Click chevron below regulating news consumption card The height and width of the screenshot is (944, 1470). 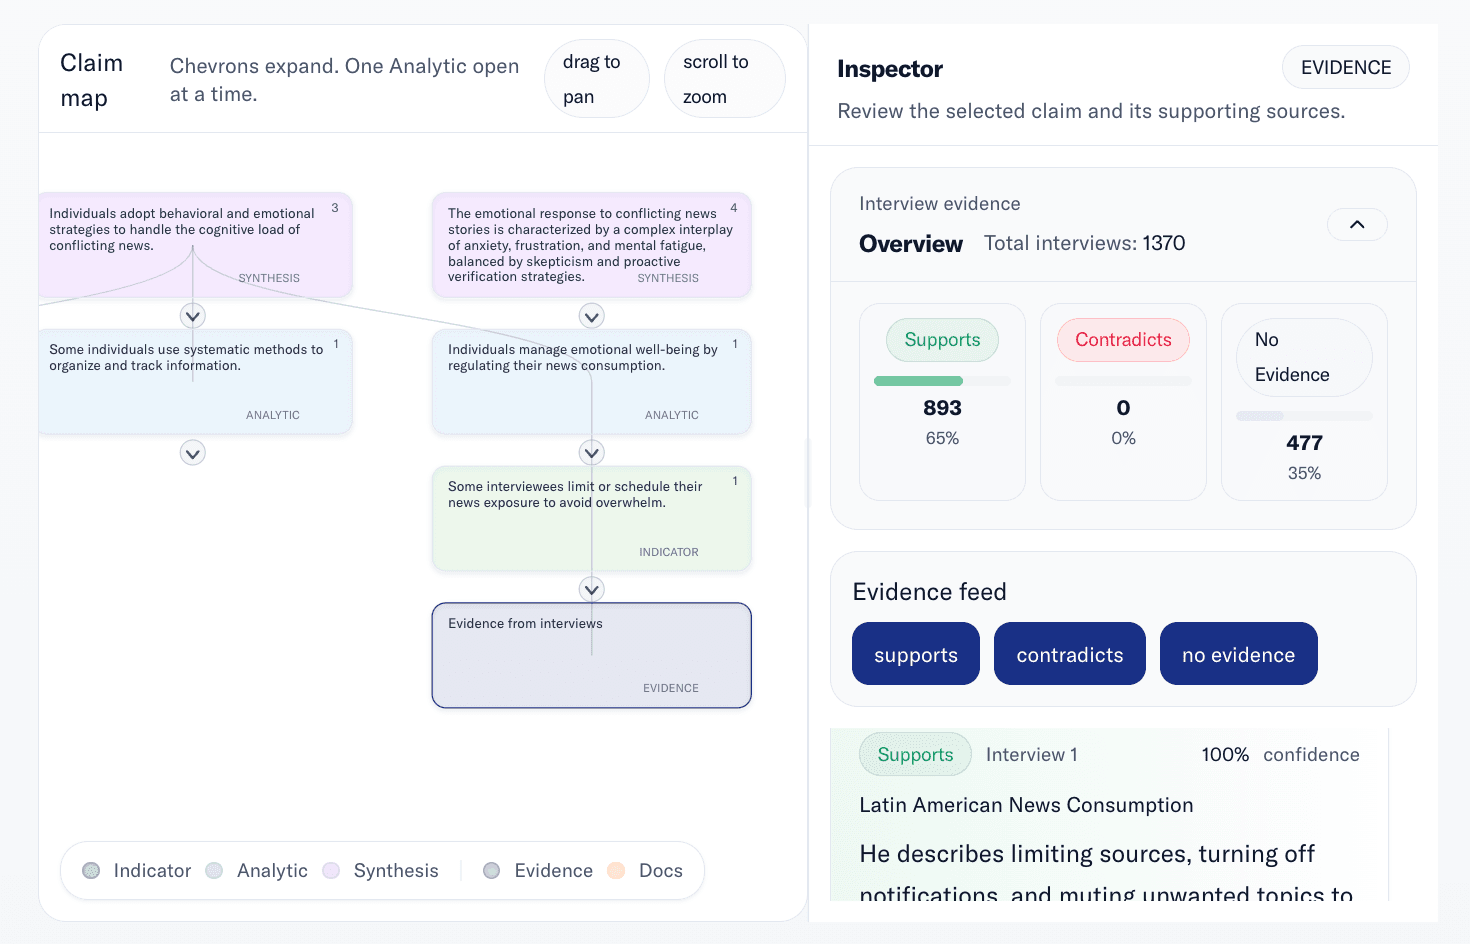(x=592, y=453)
